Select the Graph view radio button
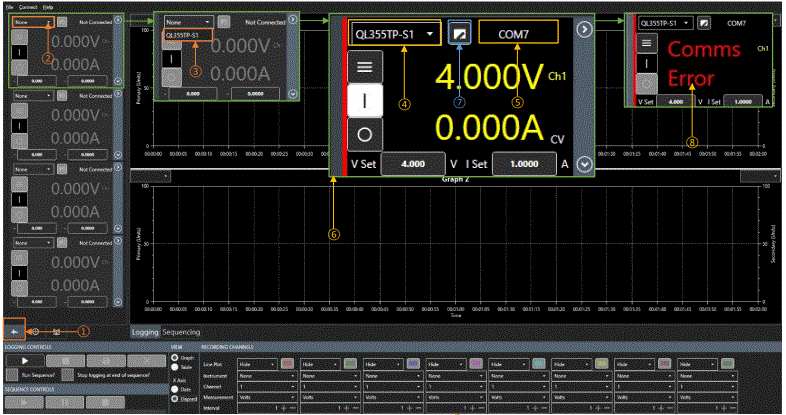 175,358
